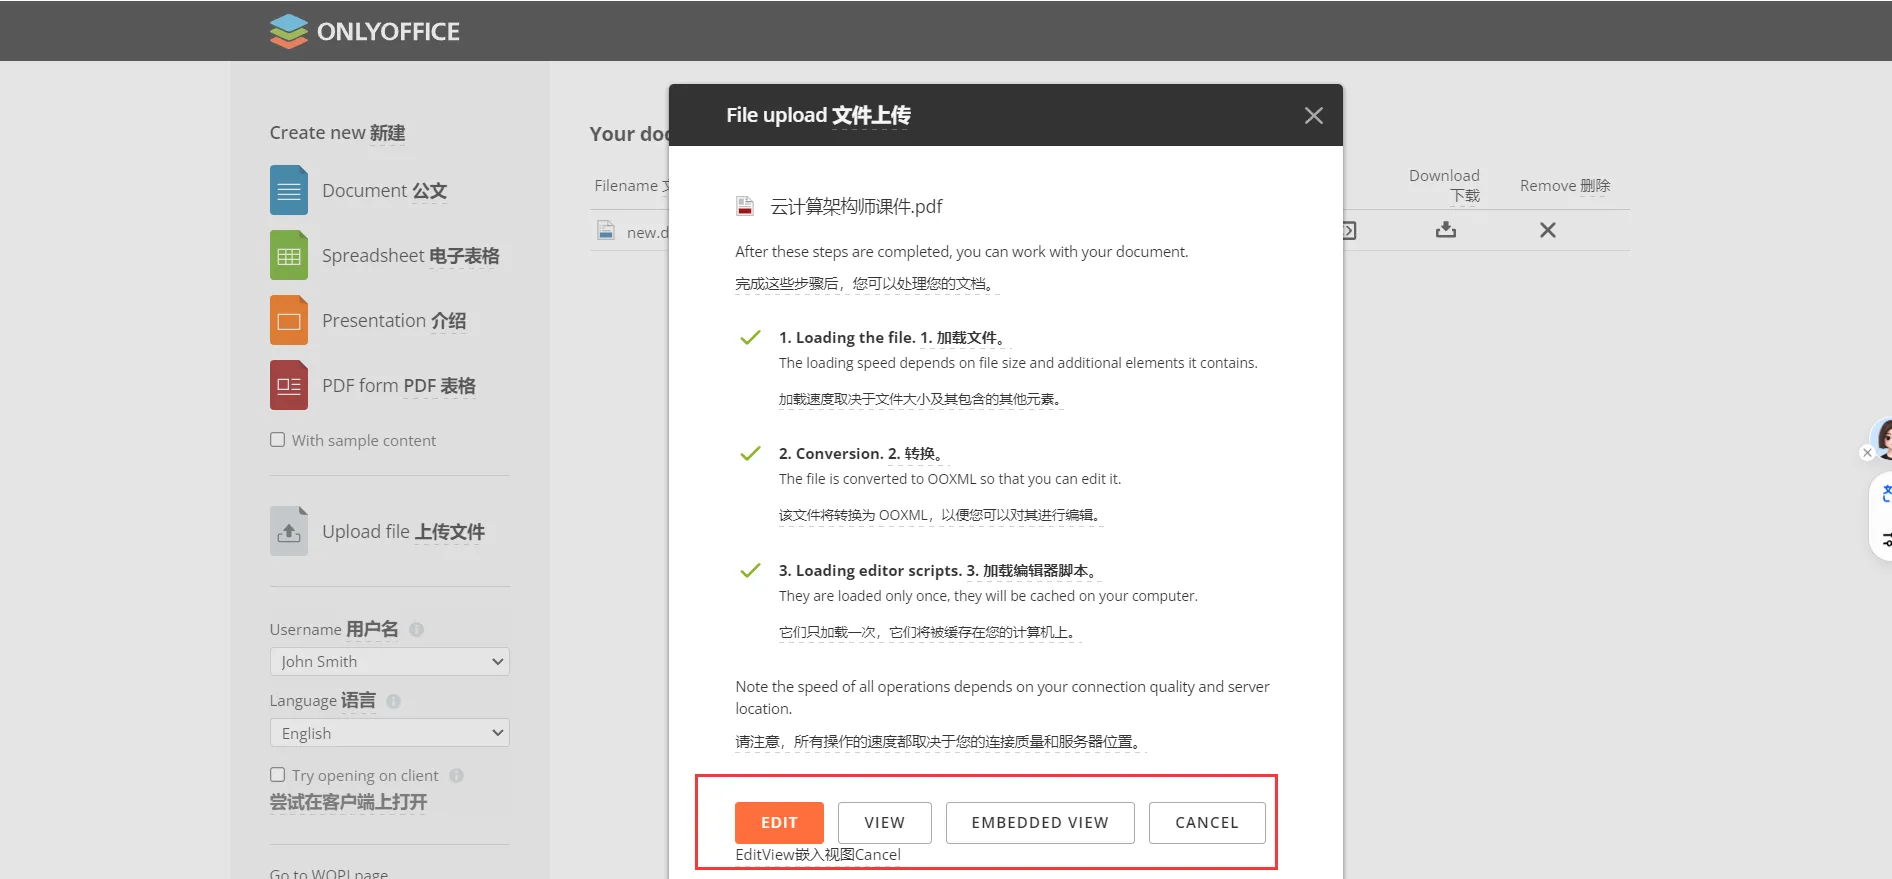Click the embedded view icon in file row

1350,231
